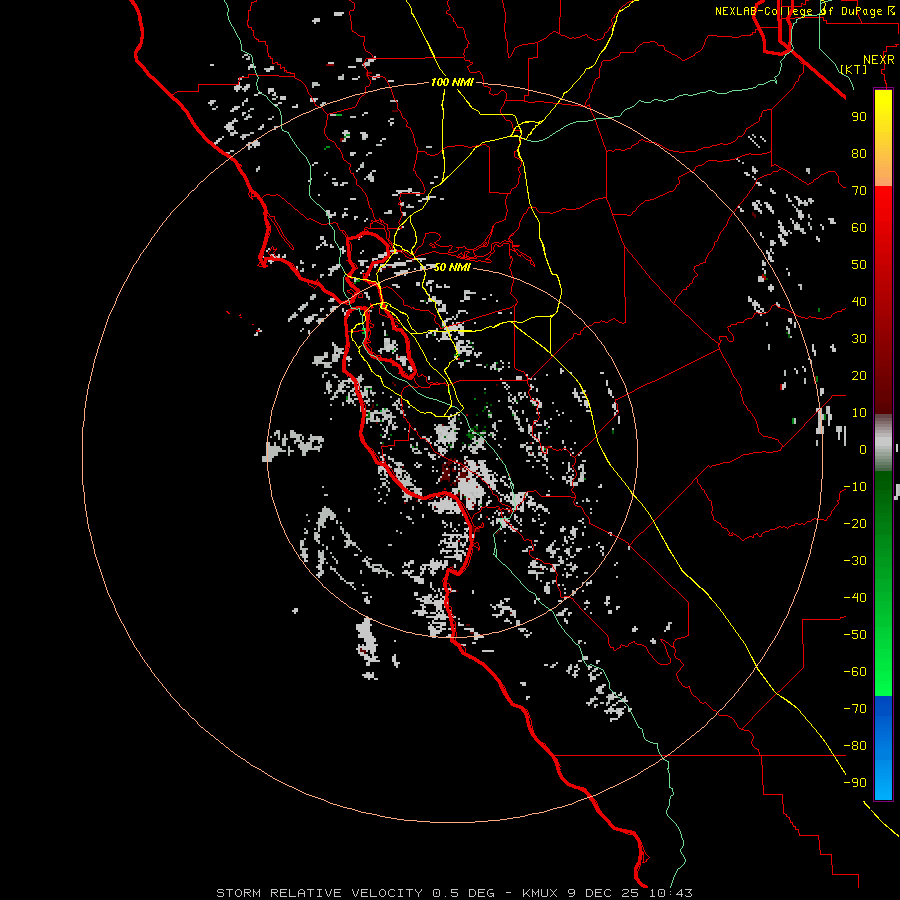
Task: Click the positive 60 knot scale label
Action: click(x=859, y=228)
